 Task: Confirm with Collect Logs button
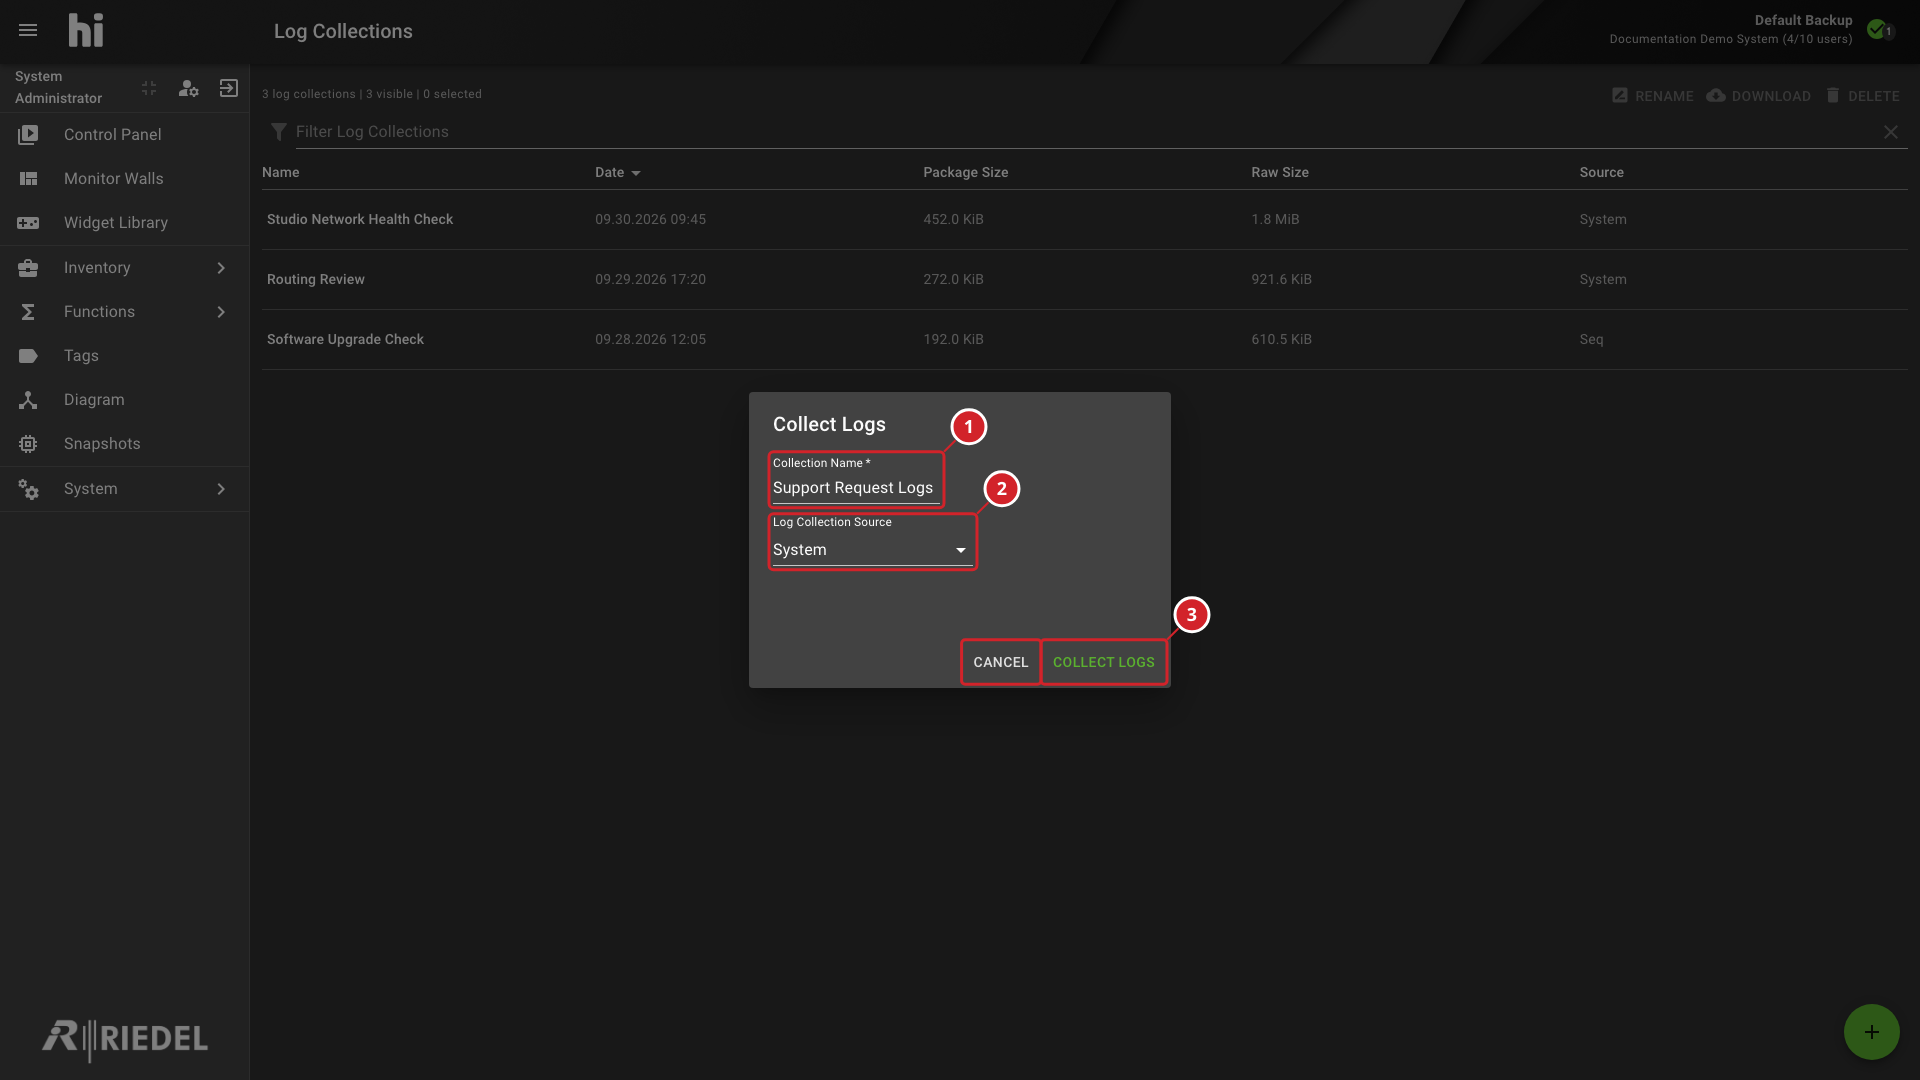click(x=1104, y=663)
